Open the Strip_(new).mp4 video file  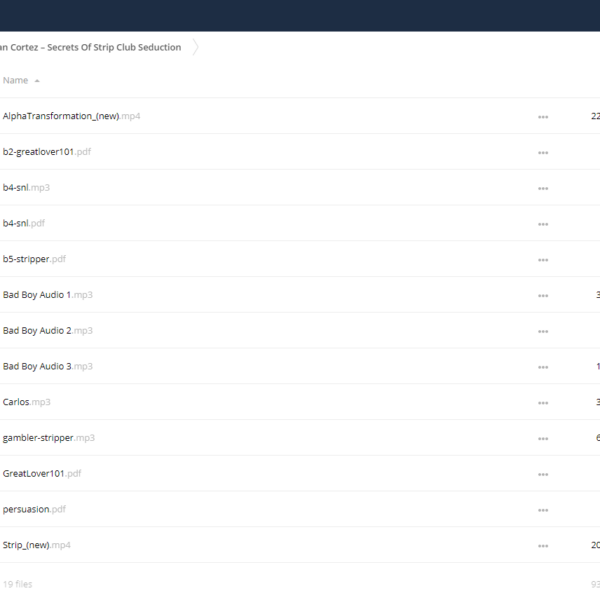(36, 545)
